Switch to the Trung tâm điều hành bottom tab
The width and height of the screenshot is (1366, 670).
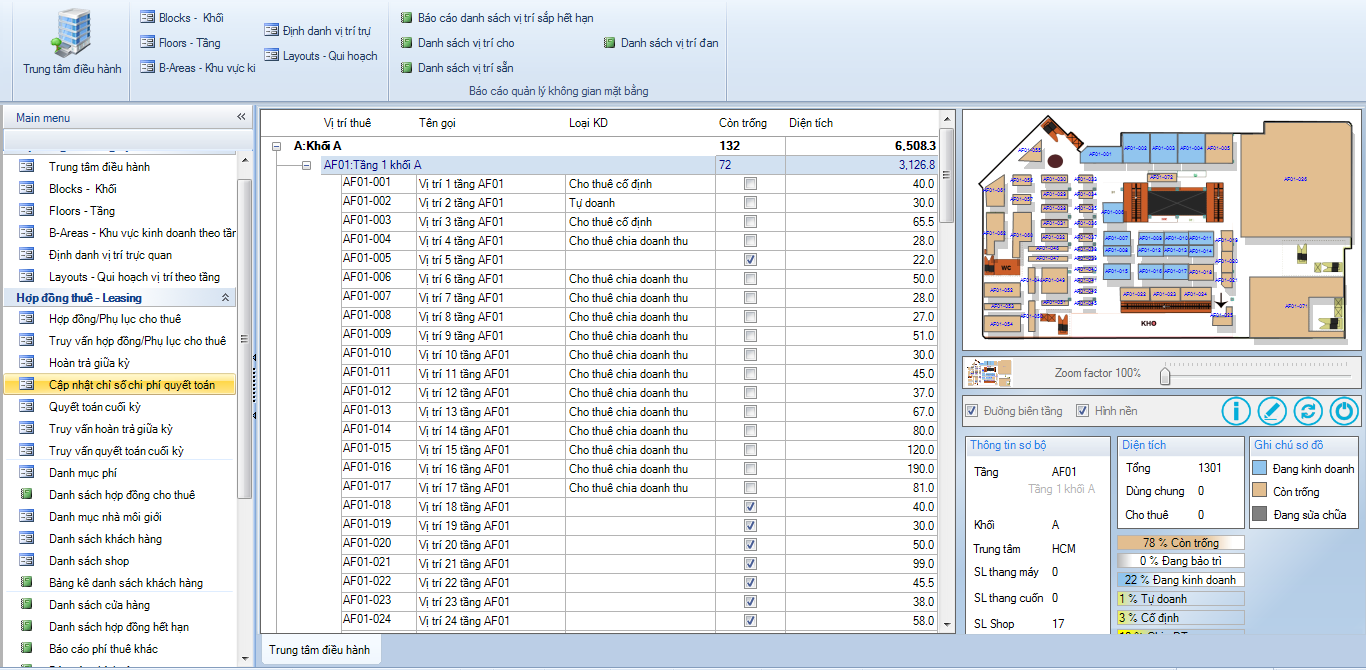(319, 650)
